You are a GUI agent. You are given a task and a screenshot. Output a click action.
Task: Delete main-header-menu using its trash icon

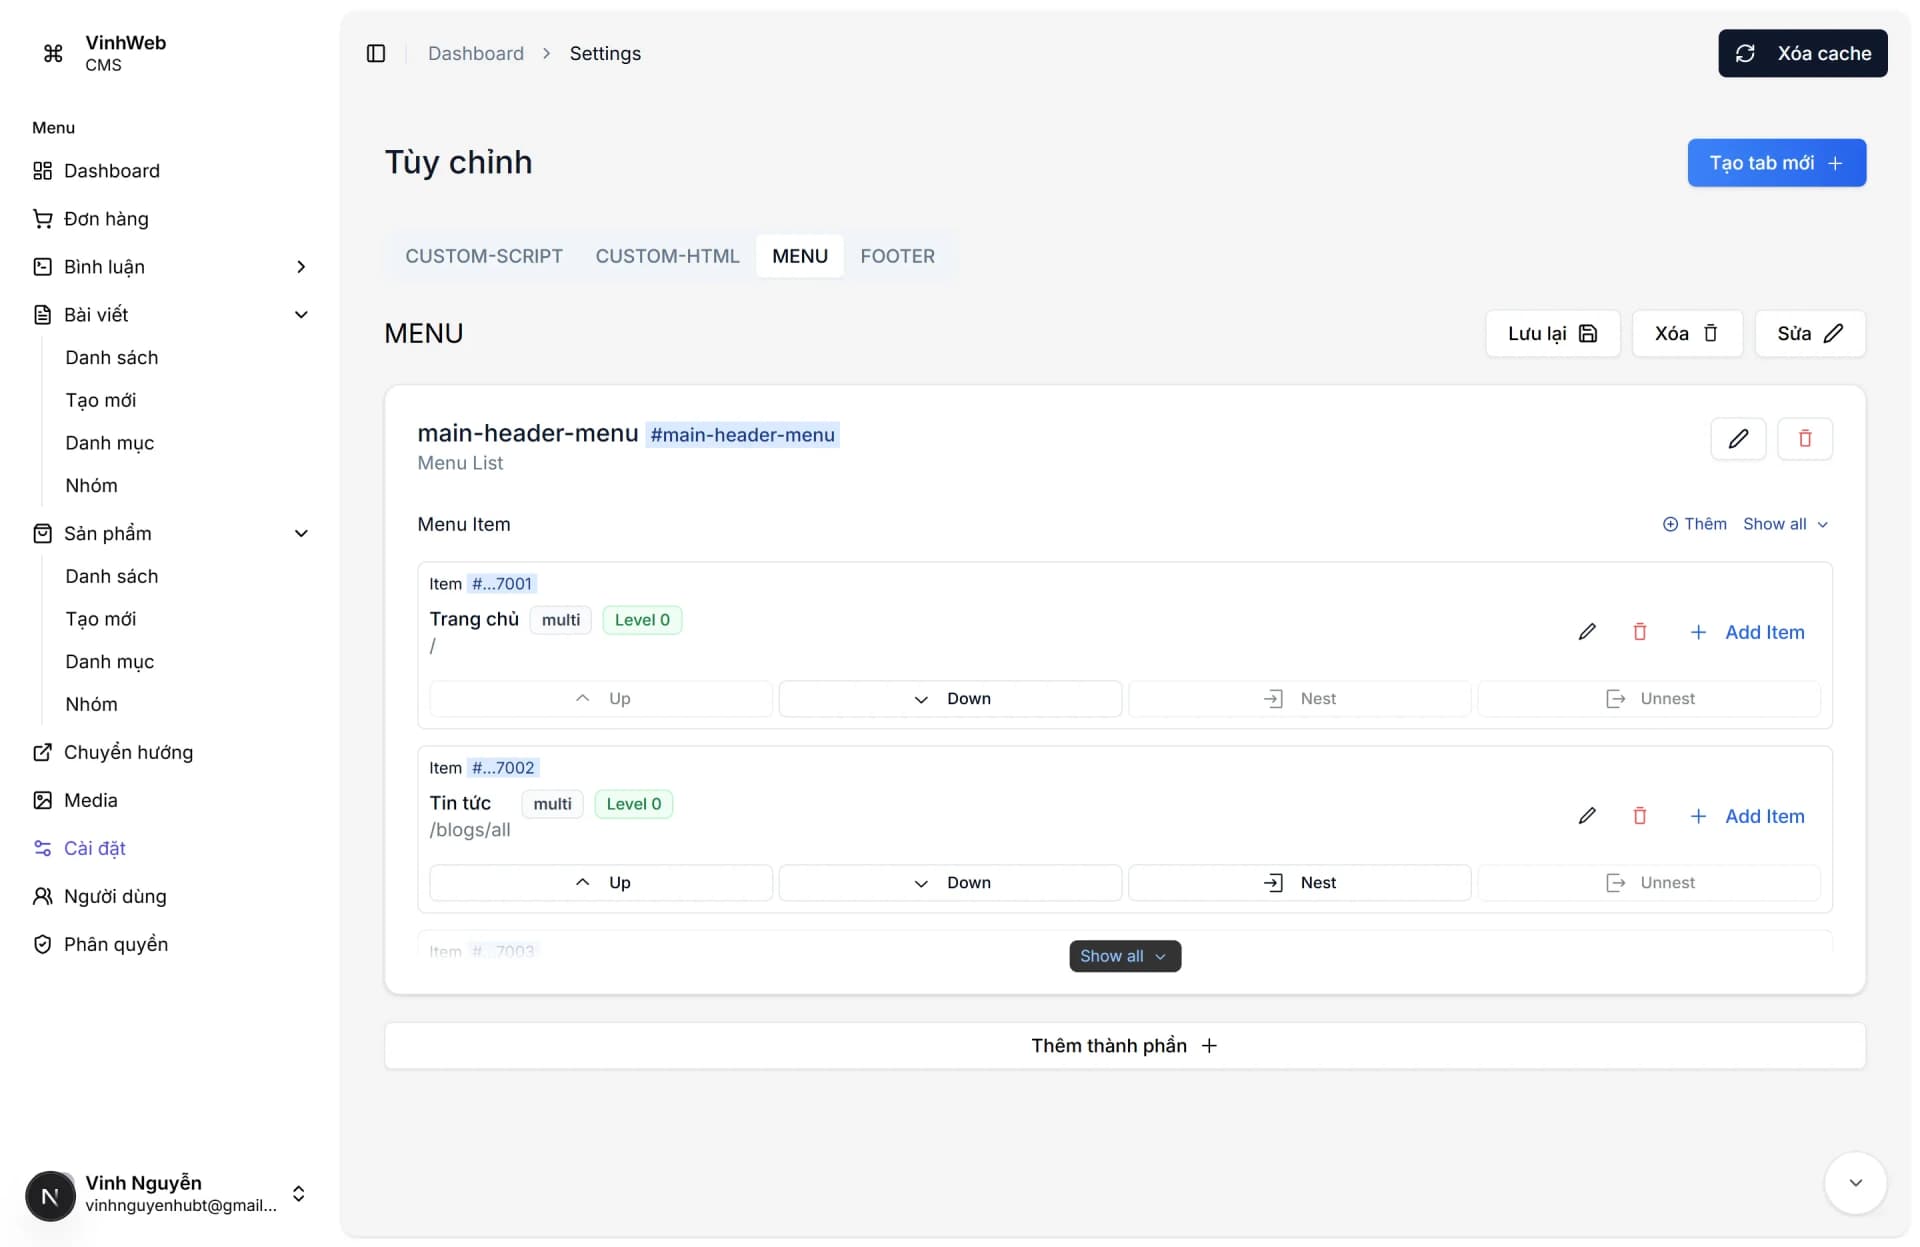1804,438
